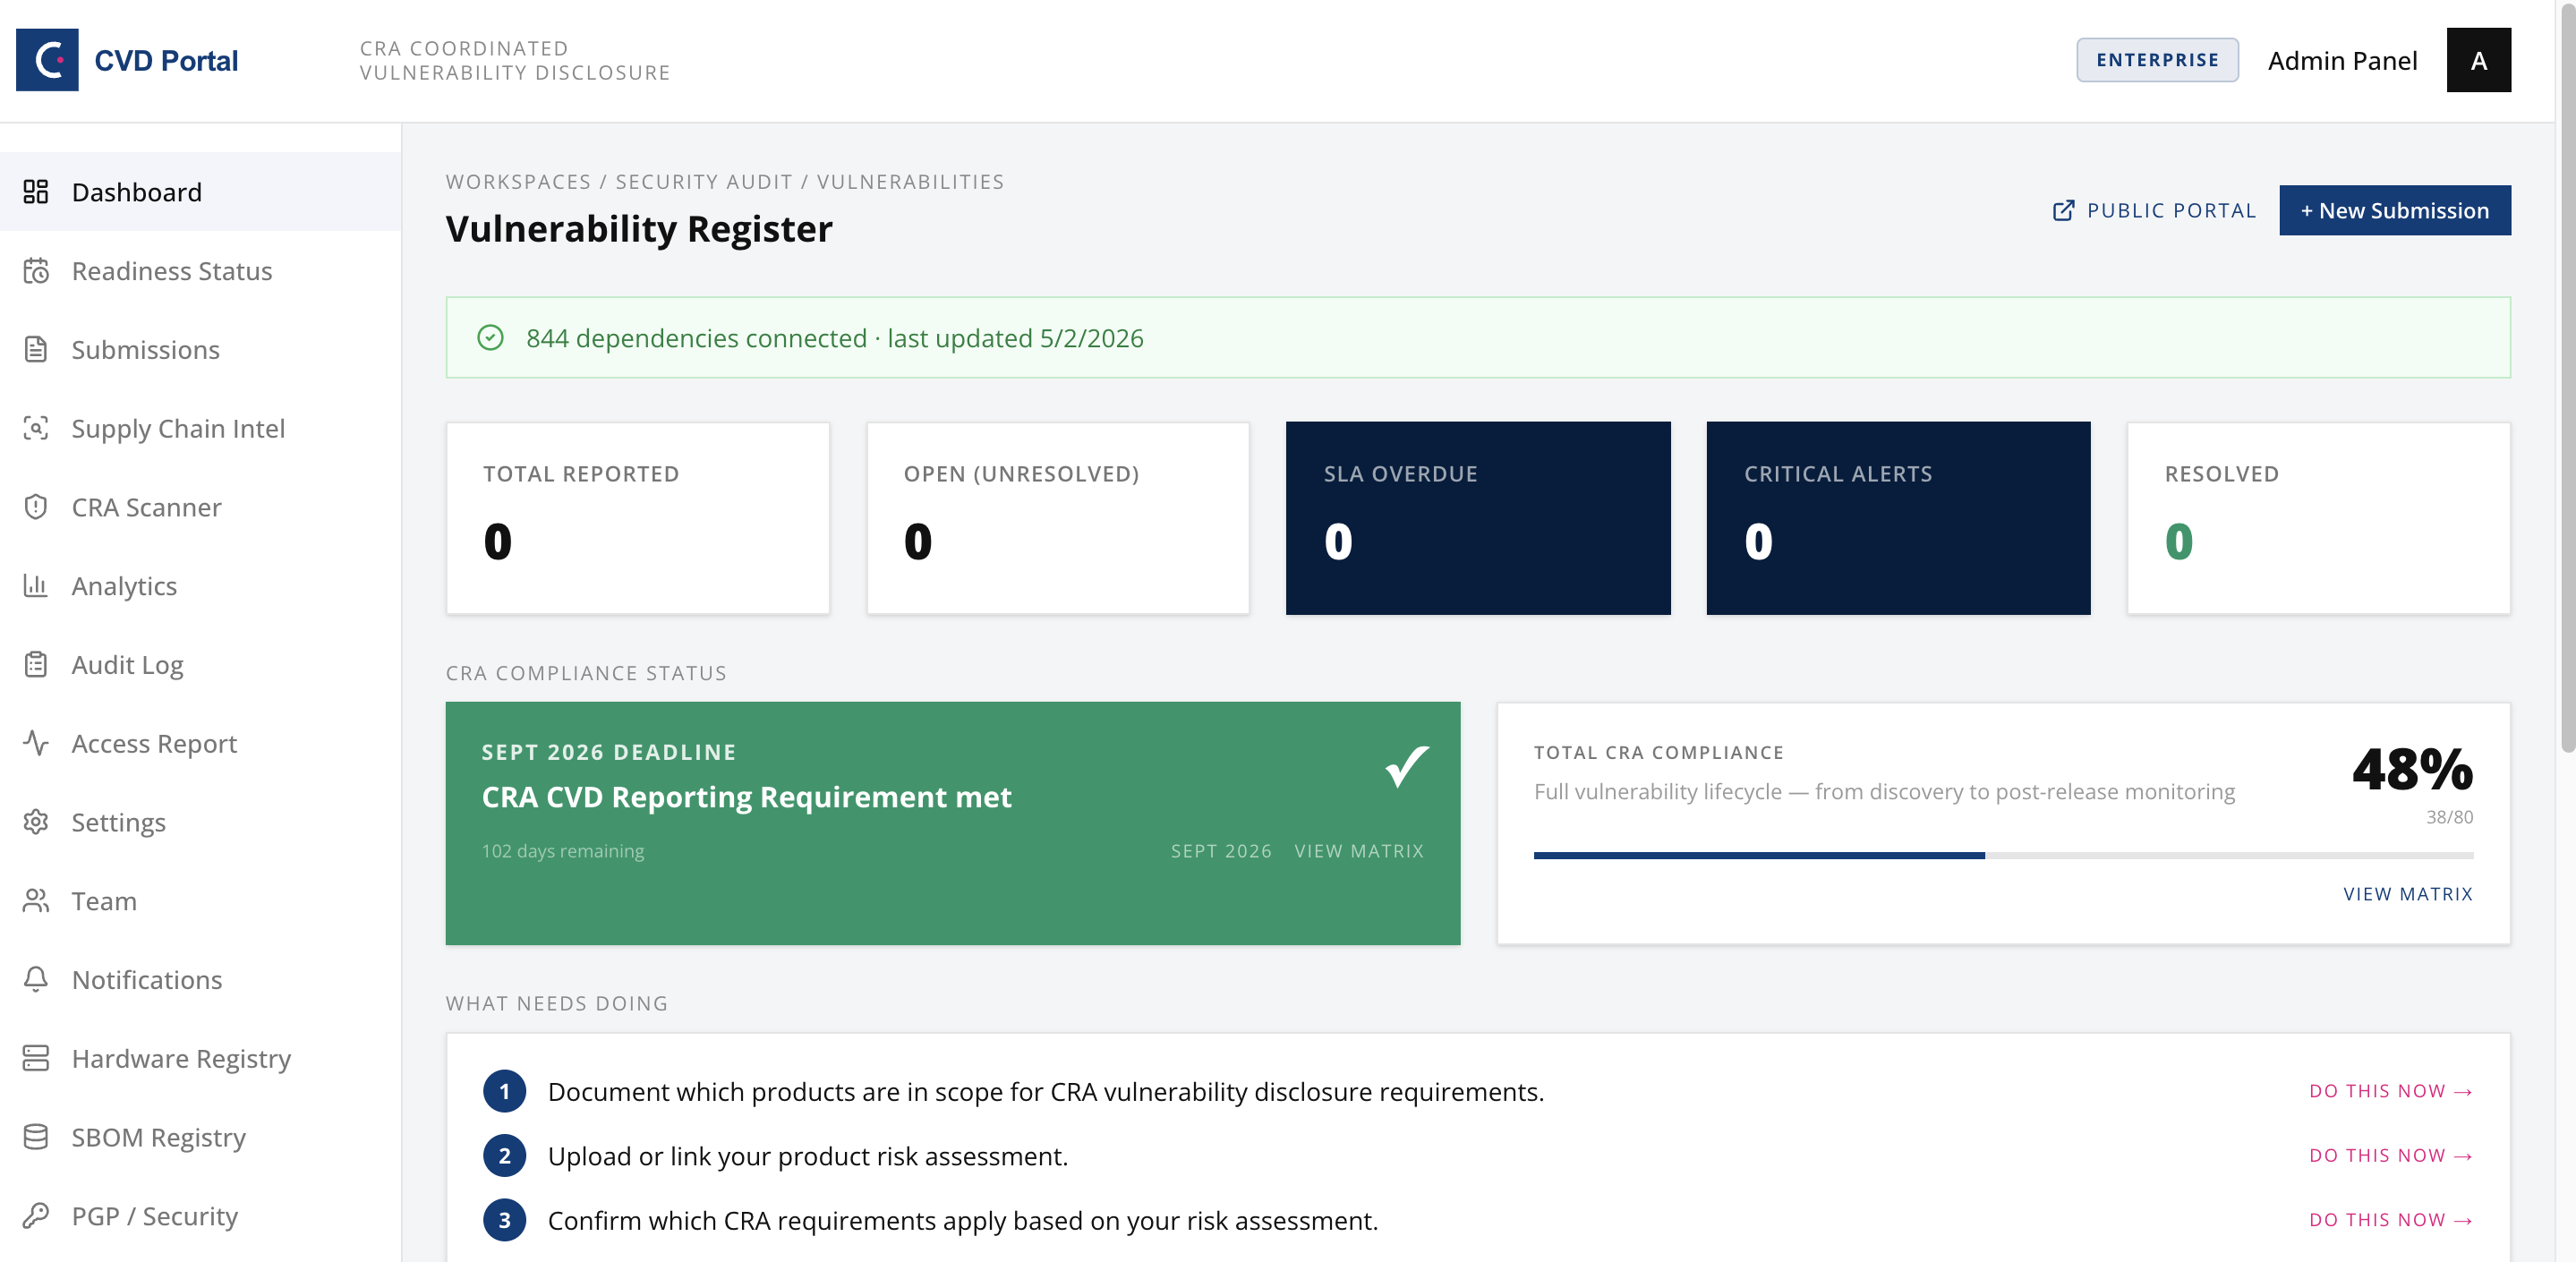This screenshot has height=1262, width=2576.
Task: Open the Analytics page
Action: click(200, 585)
